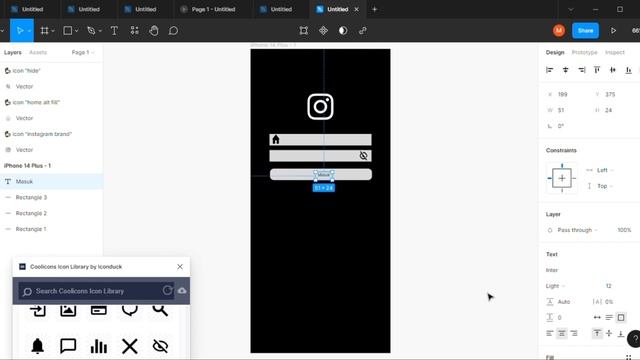Select the Masuk text layer

(51, 182)
